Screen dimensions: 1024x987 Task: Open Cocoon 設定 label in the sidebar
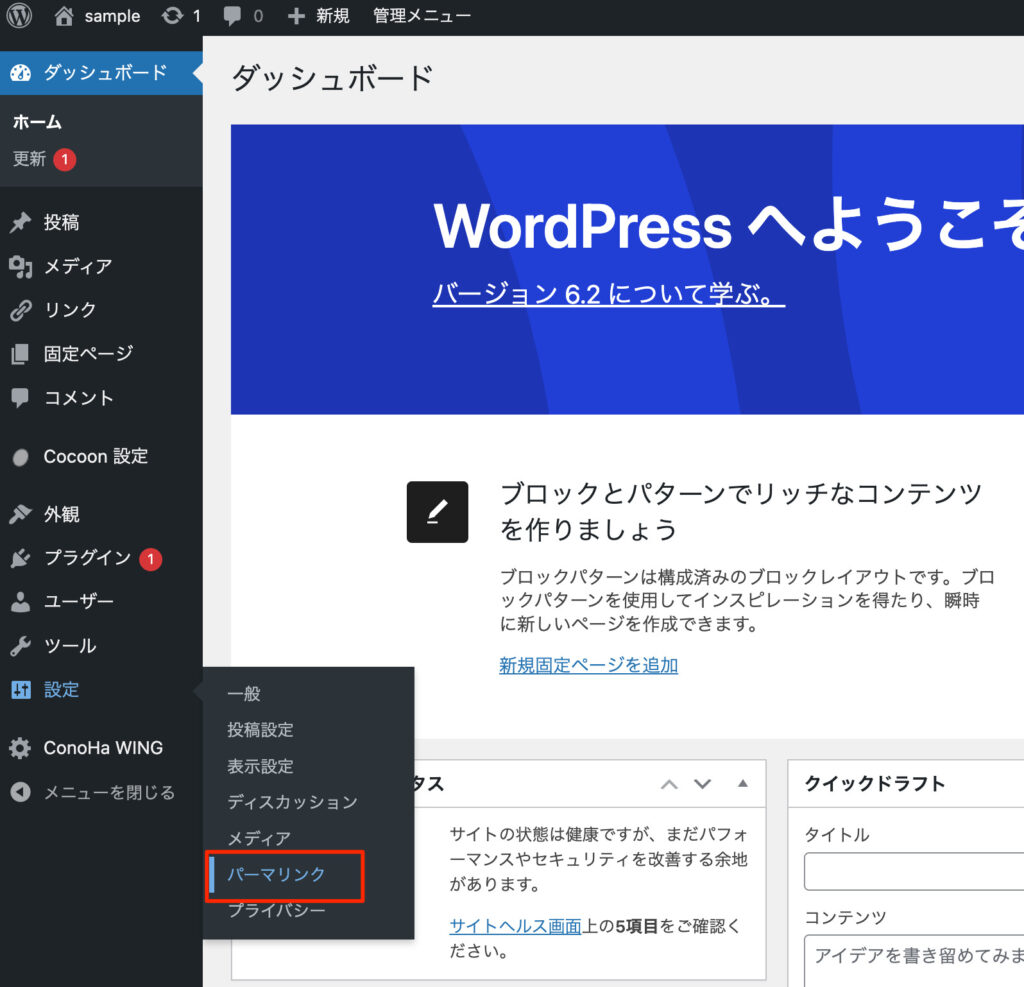point(96,456)
